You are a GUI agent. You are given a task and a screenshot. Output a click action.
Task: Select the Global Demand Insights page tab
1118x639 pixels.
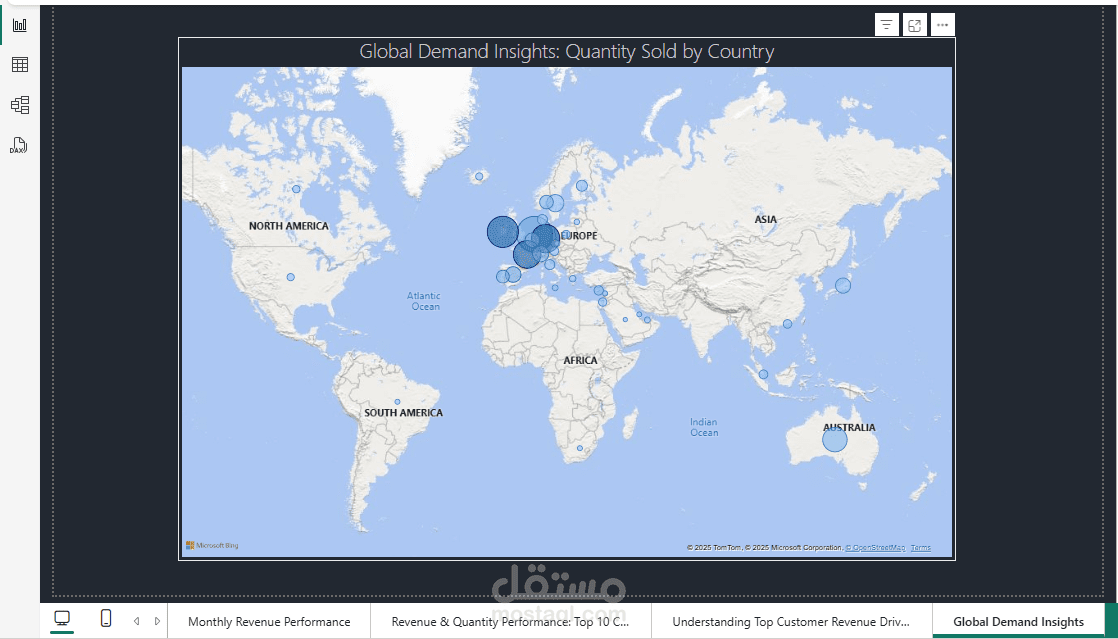tap(1018, 622)
